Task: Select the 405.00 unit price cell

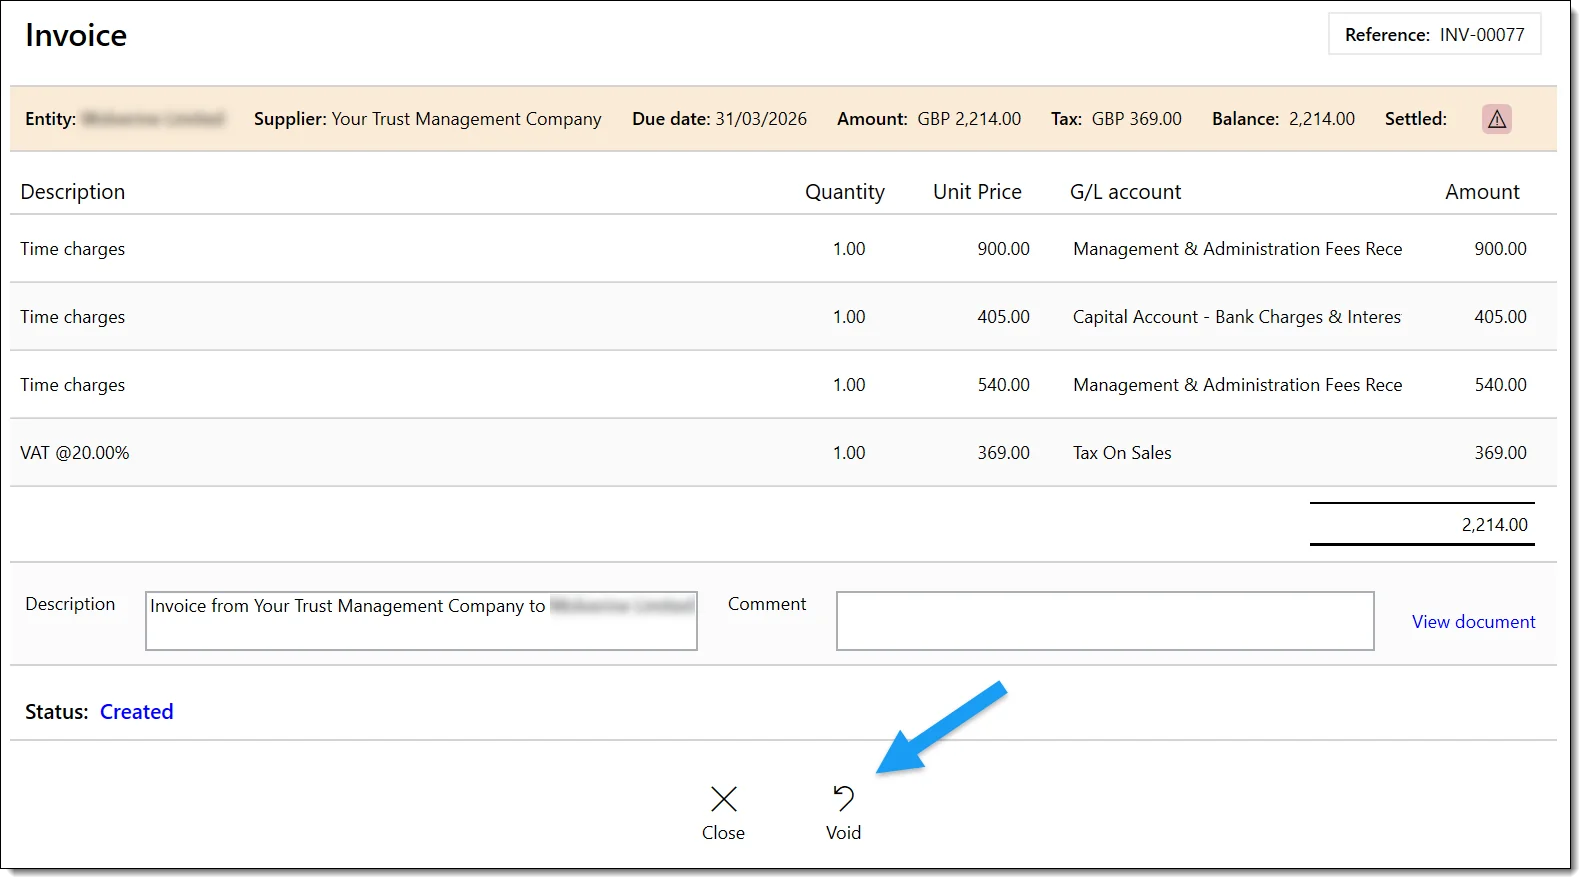Action: (1003, 316)
